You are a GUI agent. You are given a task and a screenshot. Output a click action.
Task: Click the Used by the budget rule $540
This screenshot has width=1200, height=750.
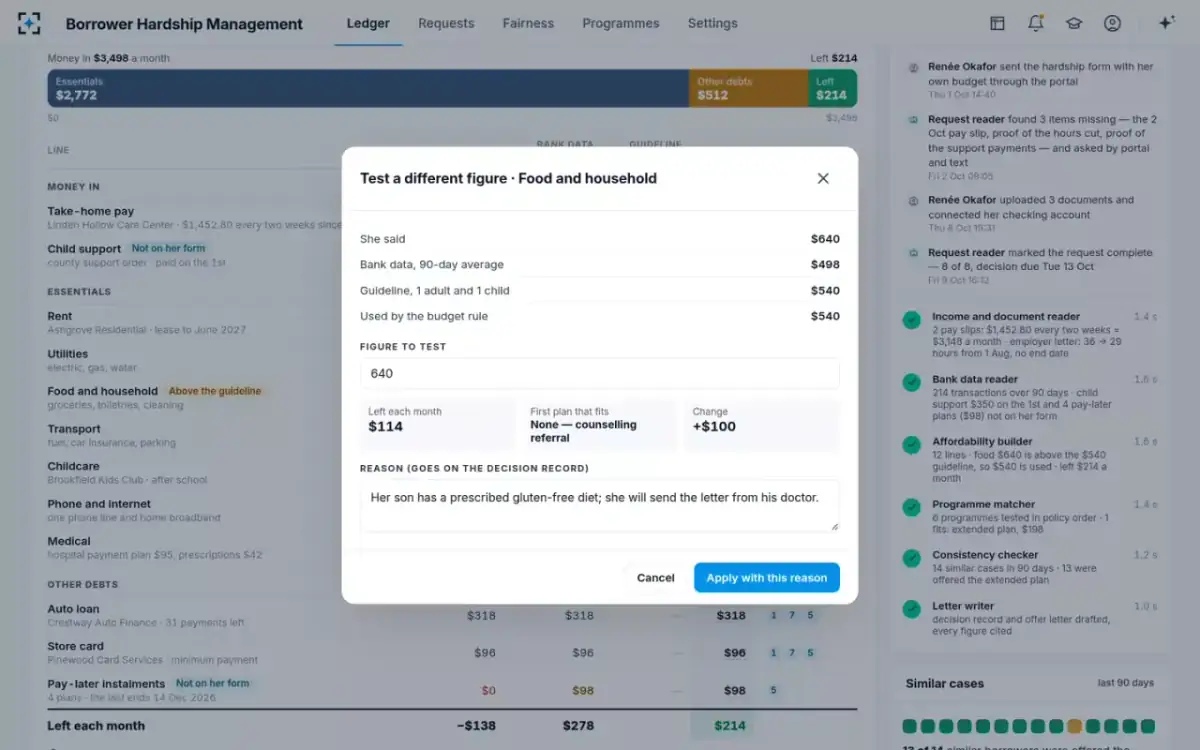(825, 316)
